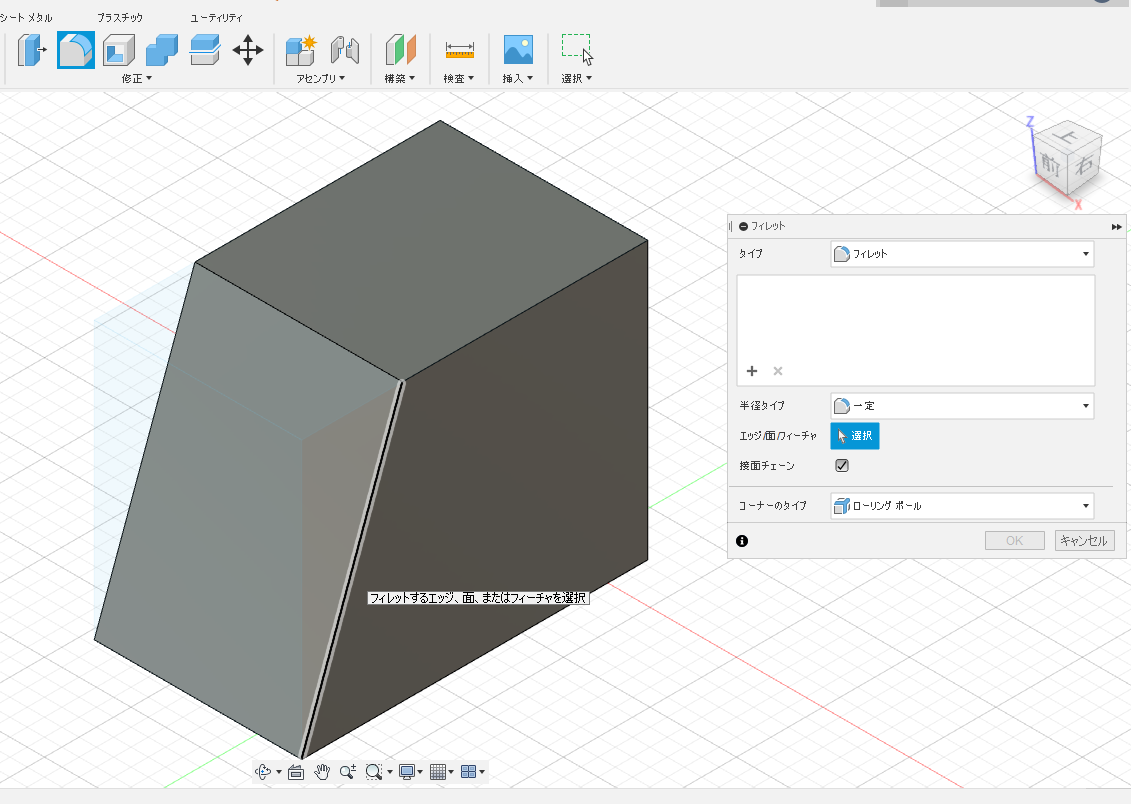1131x804 pixels.
Task: Click the Display Settings monitor icon
Action: 407,772
